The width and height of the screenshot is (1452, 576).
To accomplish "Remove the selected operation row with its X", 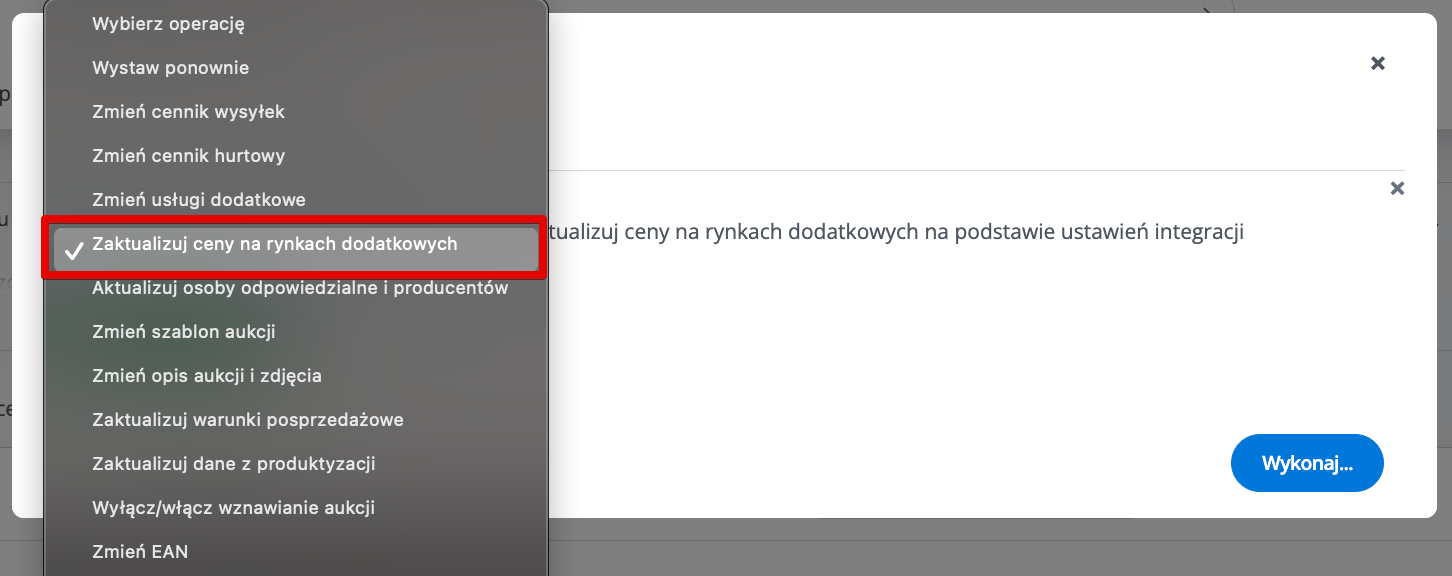I will coord(1397,188).
